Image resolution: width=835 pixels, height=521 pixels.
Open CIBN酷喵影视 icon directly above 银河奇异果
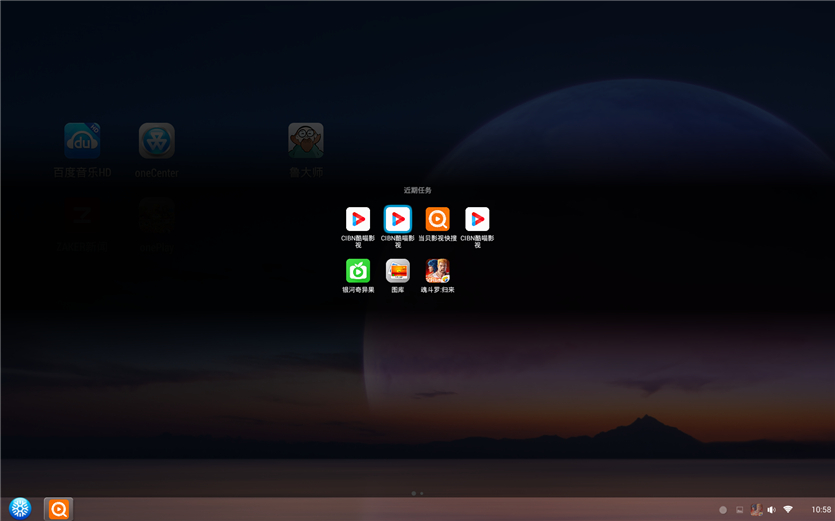(358, 219)
